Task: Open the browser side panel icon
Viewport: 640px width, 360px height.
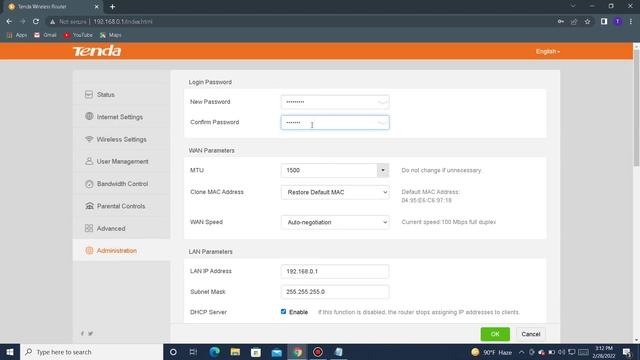Action: [x=604, y=21]
